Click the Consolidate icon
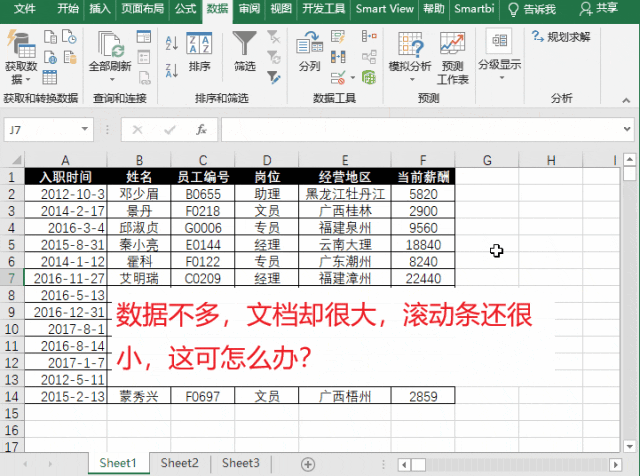This screenshot has height=476, width=640. click(369, 36)
